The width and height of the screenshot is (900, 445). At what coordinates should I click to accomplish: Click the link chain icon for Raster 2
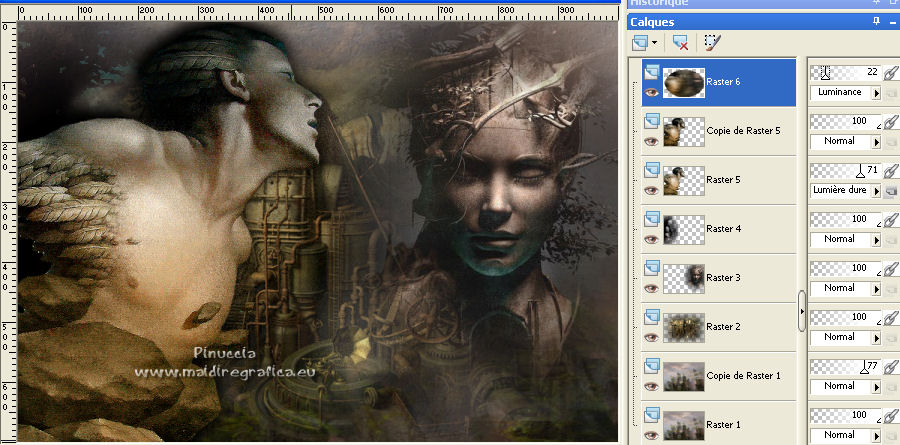pos(891,318)
